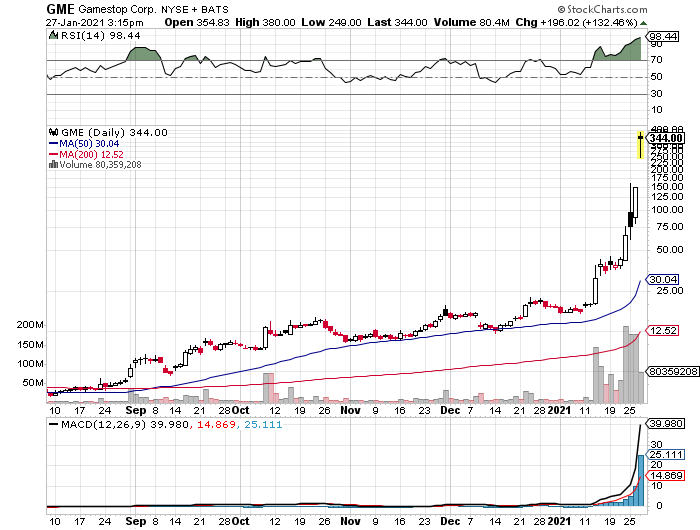This screenshot has width=700, height=530.
Task: Click 'Oct' on the price chart date axis
Action: [241, 410]
